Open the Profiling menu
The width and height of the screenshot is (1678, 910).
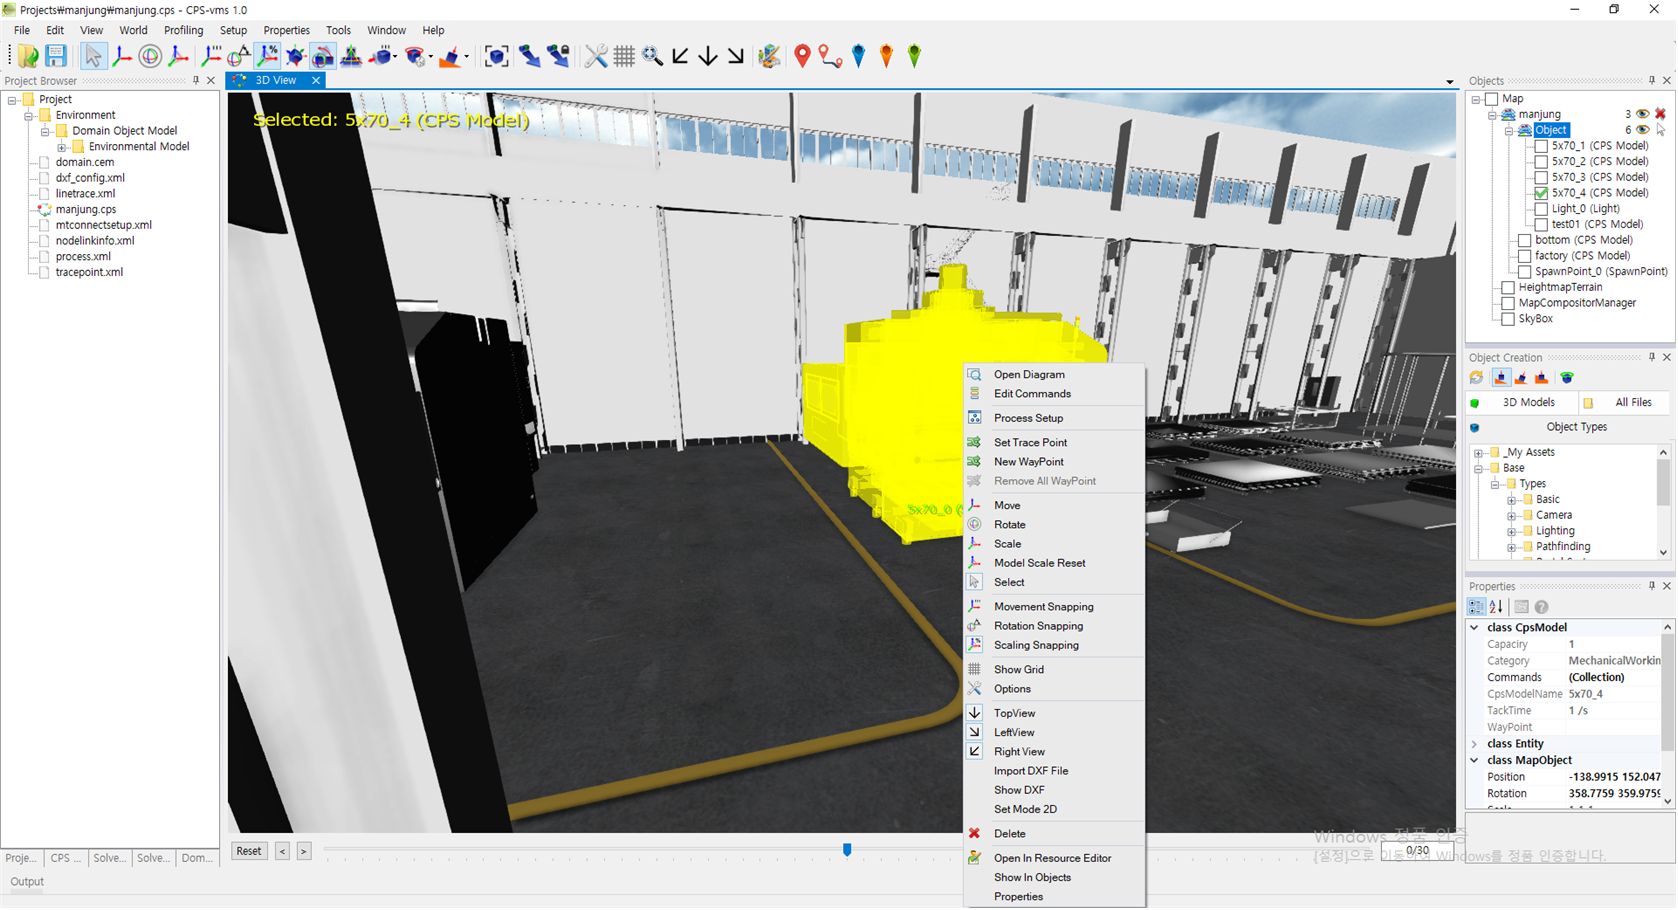[183, 30]
